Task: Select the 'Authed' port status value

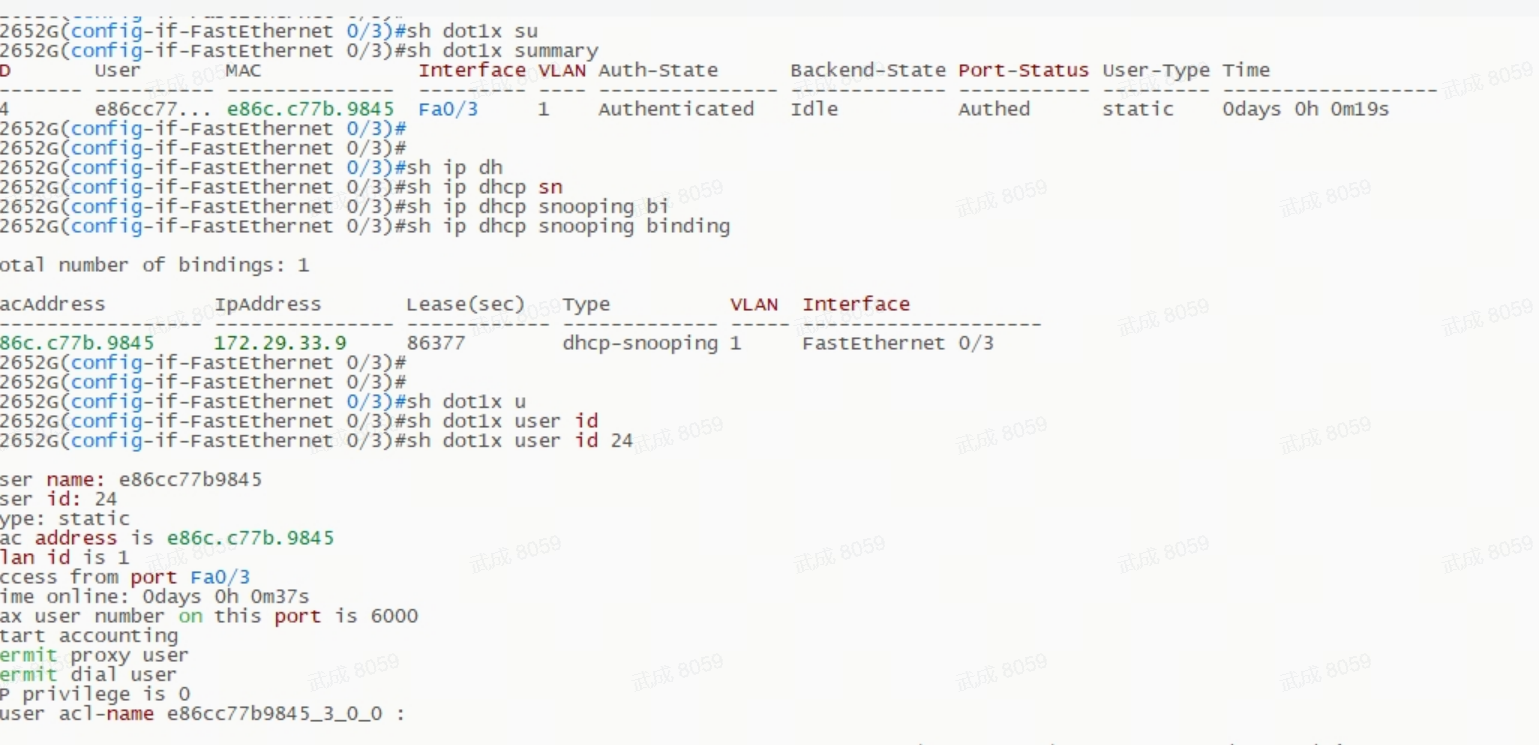Action: click(994, 109)
